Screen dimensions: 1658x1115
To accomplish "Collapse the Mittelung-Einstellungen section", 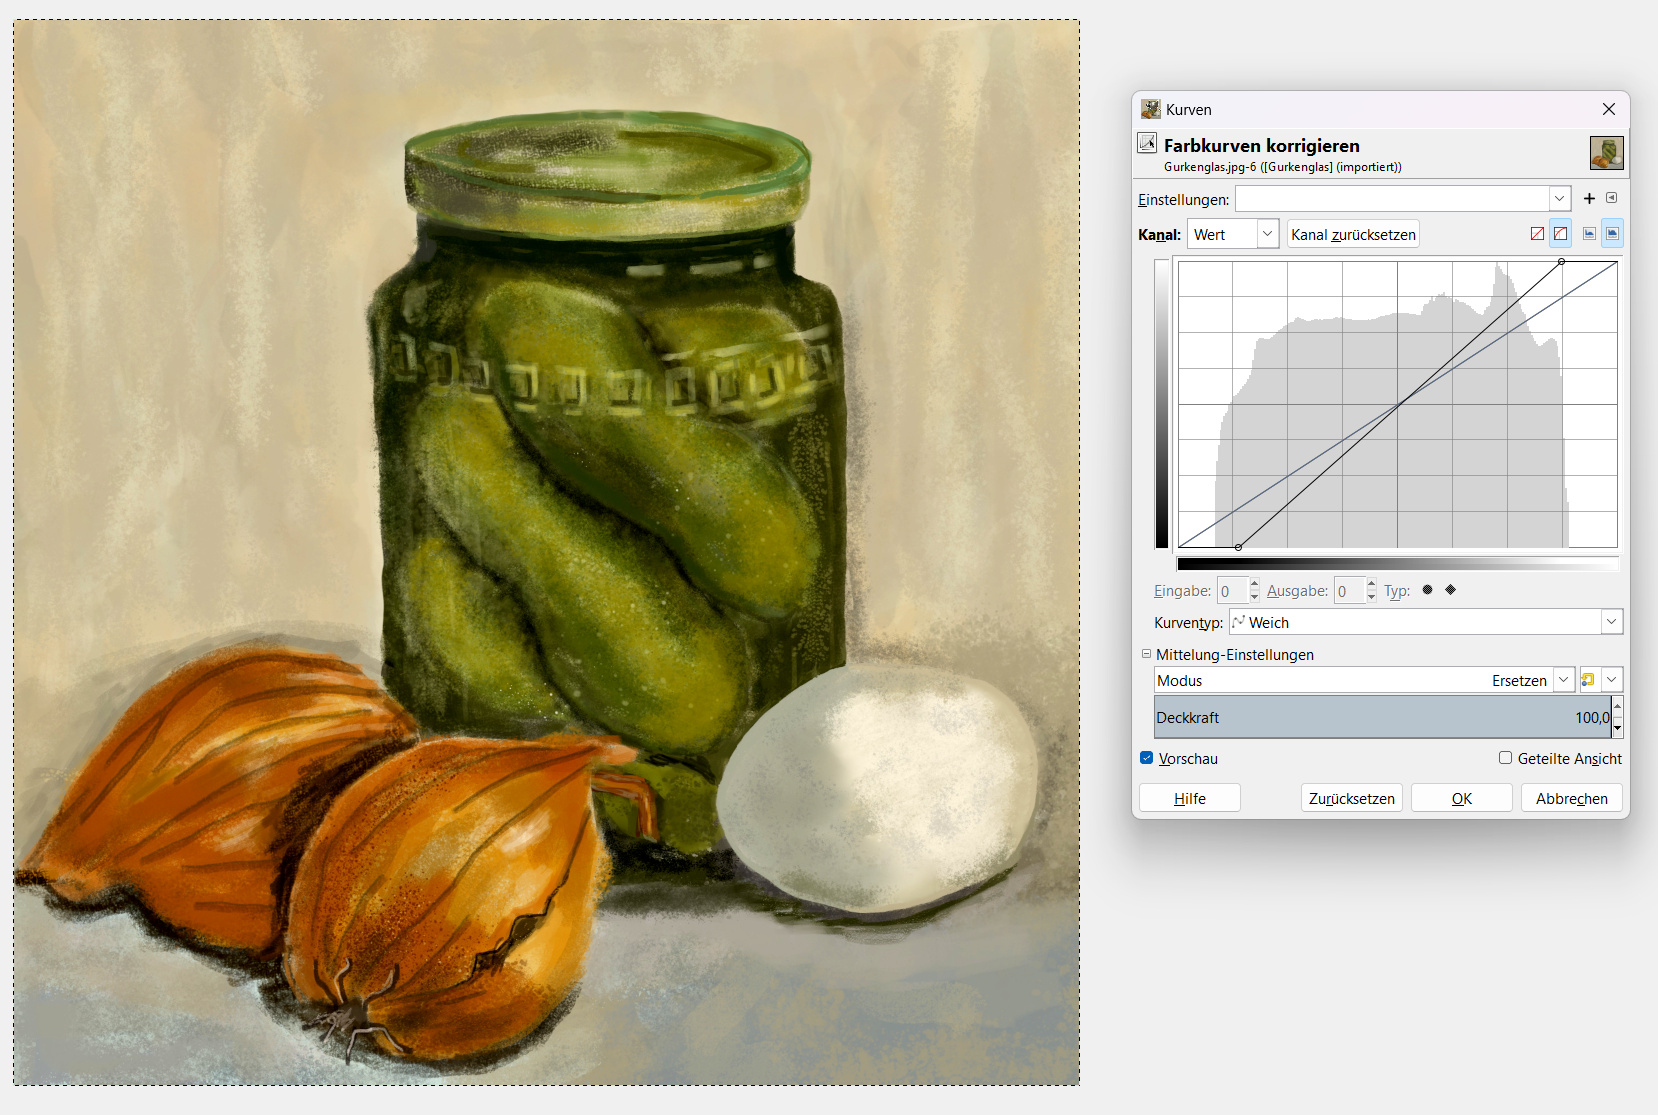I will tap(1146, 654).
